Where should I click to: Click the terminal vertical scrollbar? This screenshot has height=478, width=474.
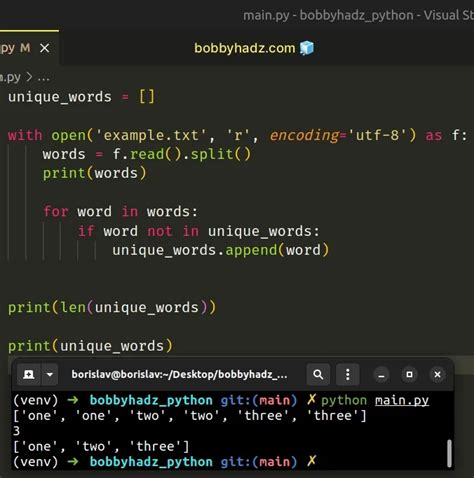[x=449, y=453]
